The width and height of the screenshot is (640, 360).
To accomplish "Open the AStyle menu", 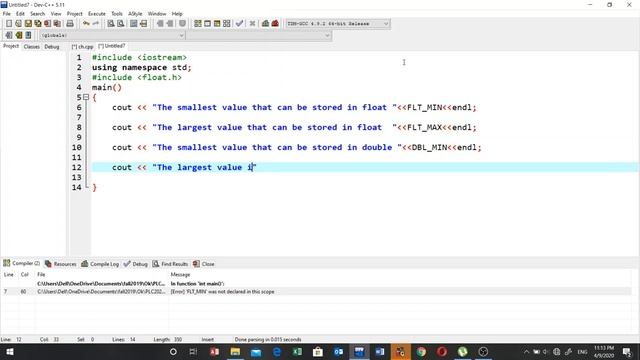I will pos(135,13).
